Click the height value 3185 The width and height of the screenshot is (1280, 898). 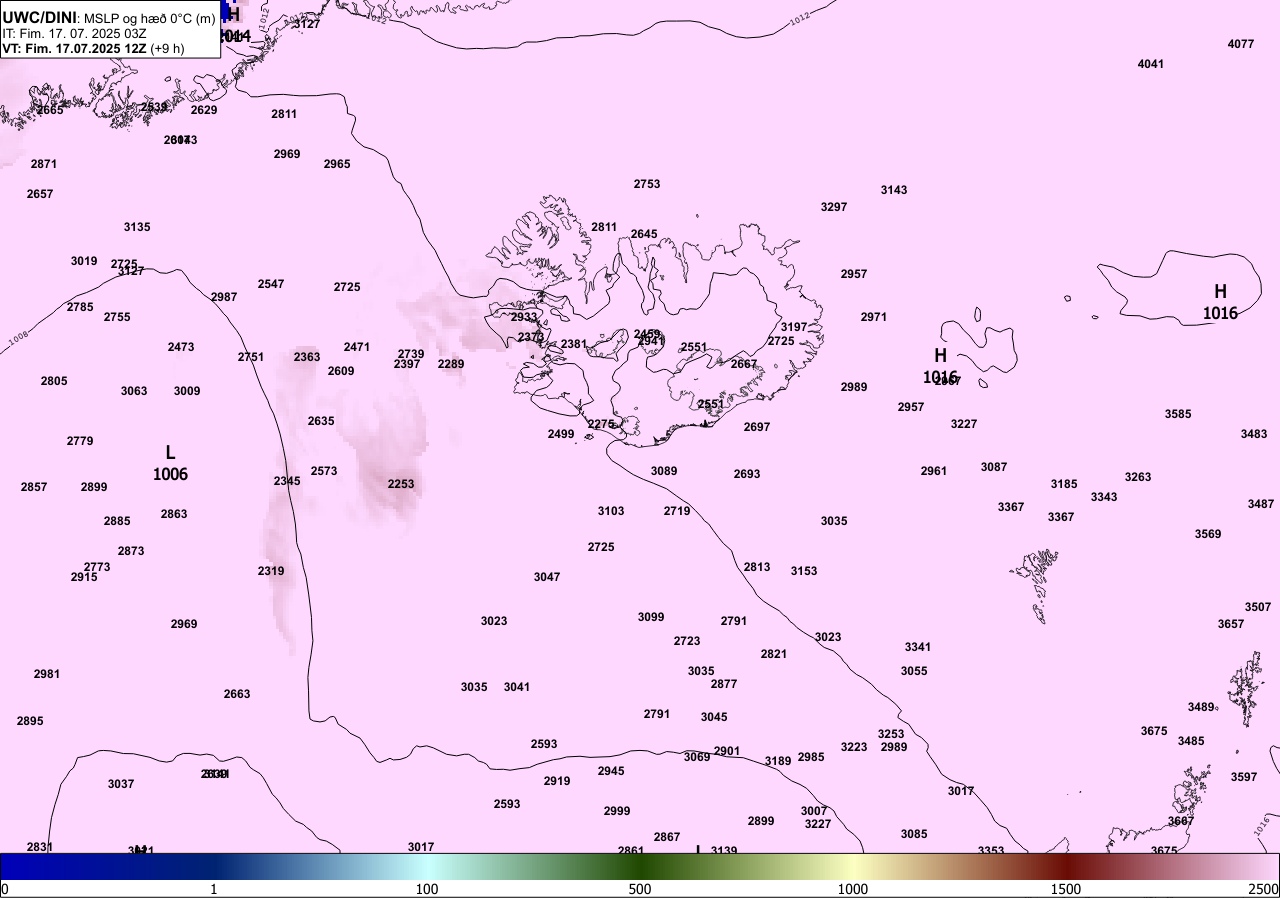click(1064, 484)
